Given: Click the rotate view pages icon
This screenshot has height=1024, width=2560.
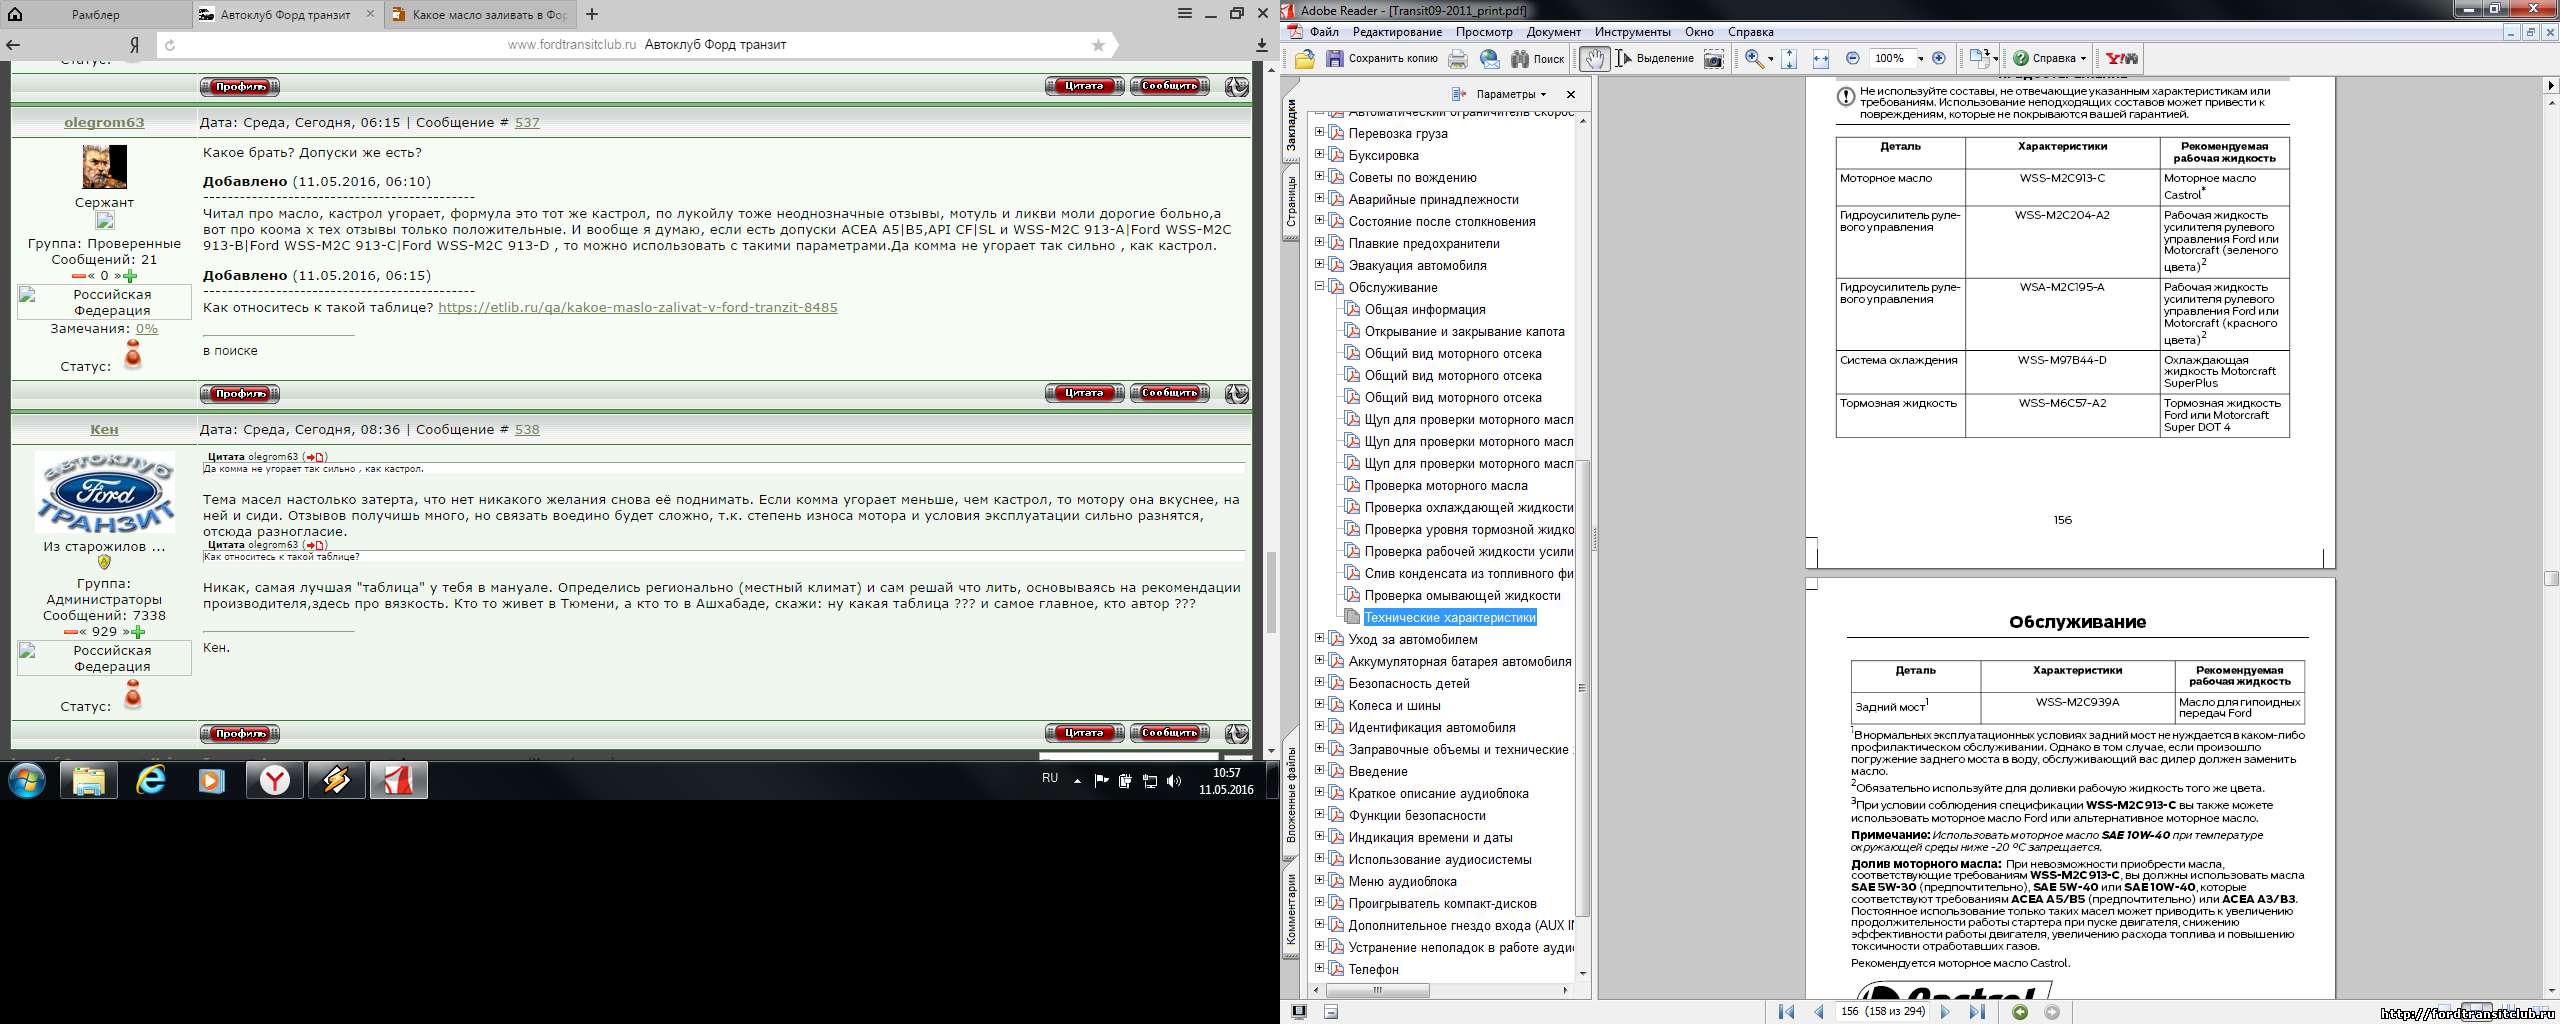Looking at the screenshot, I should click(x=1978, y=58).
